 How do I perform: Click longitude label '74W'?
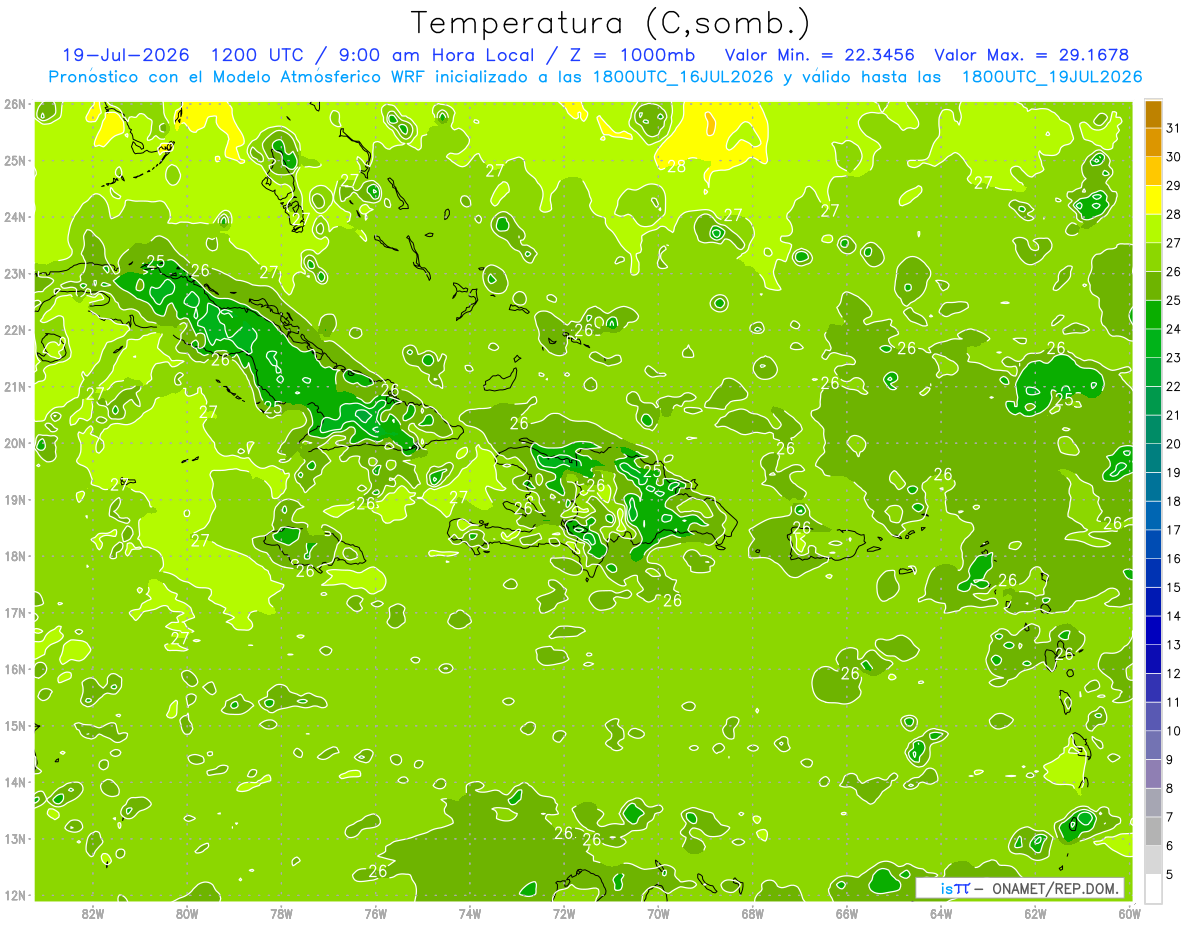tap(469, 912)
